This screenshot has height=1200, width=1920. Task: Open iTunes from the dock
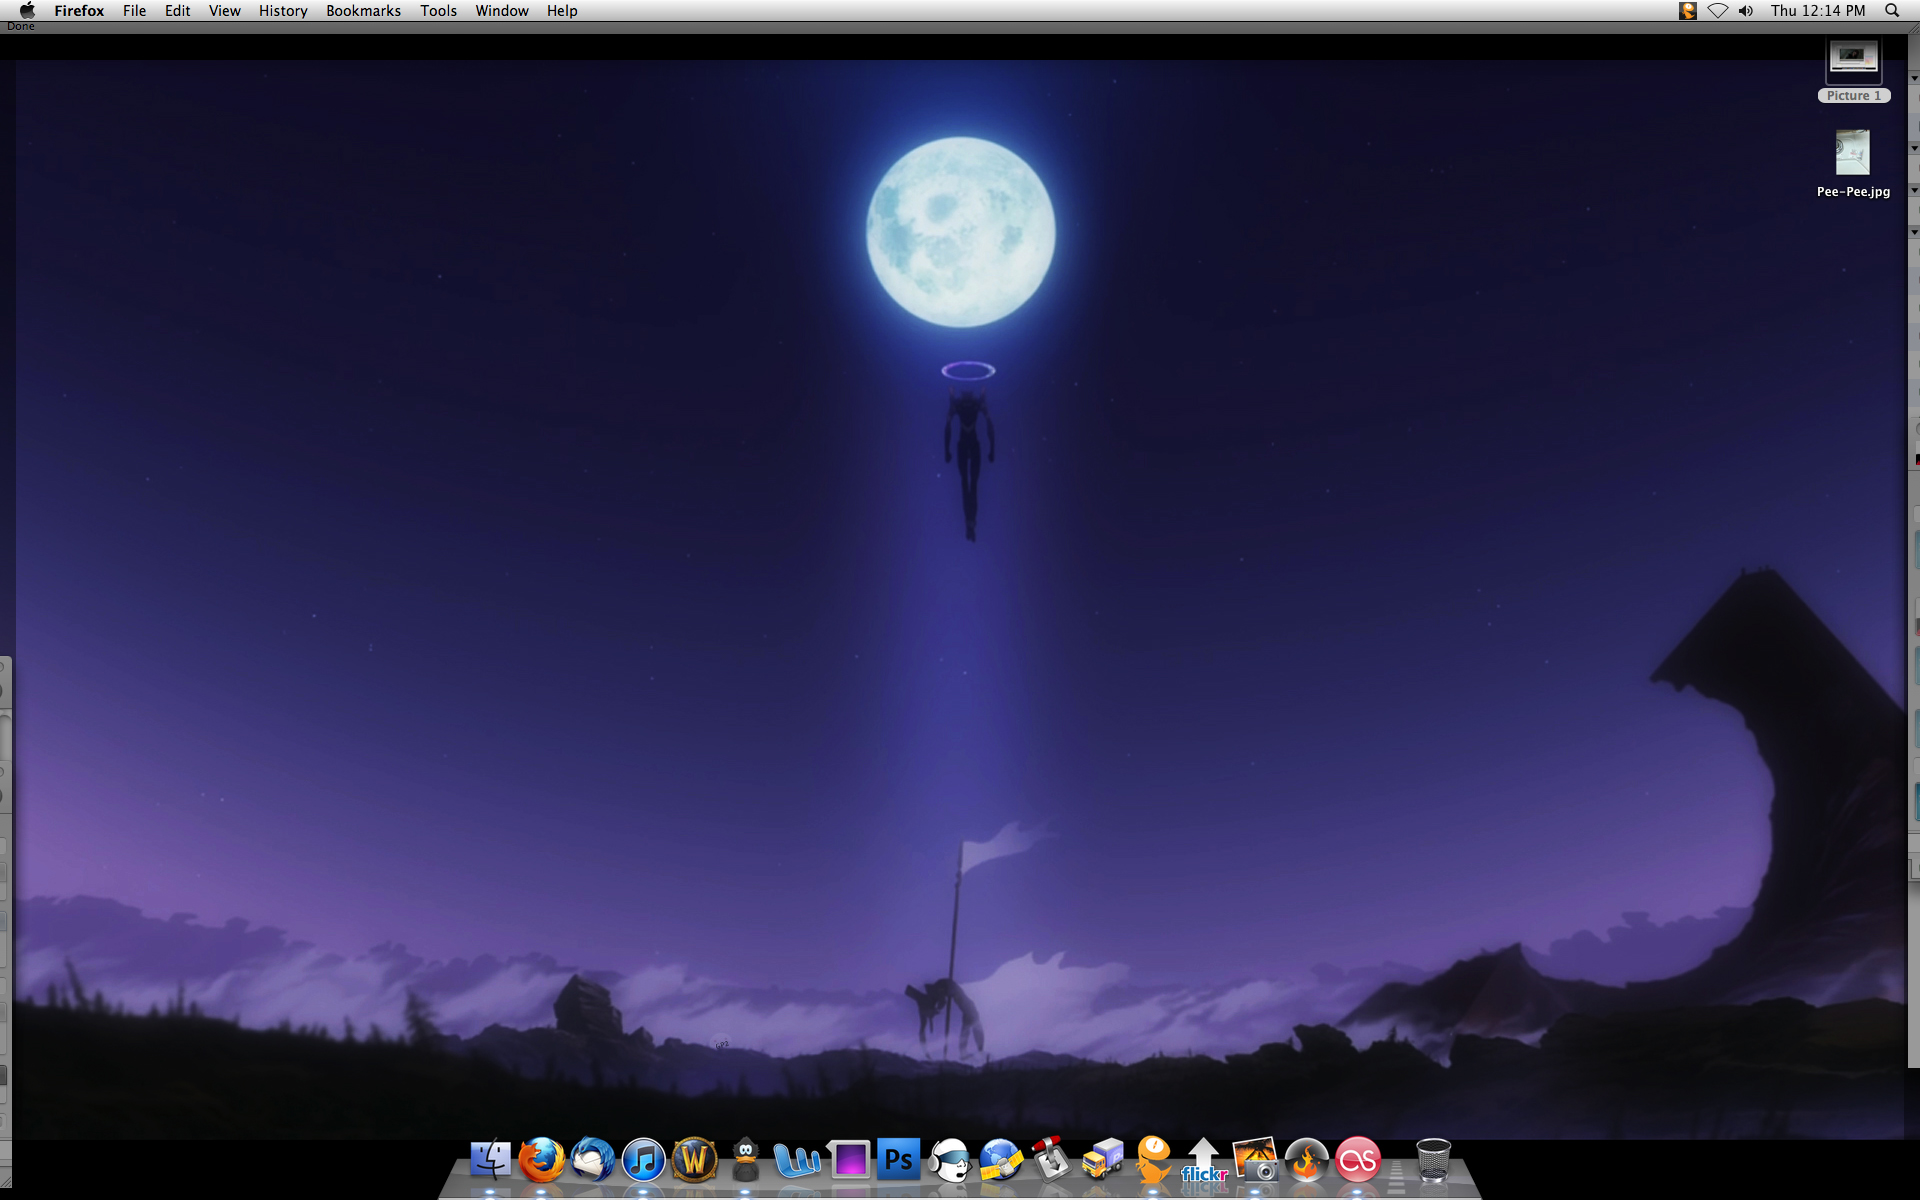[x=643, y=1161]
